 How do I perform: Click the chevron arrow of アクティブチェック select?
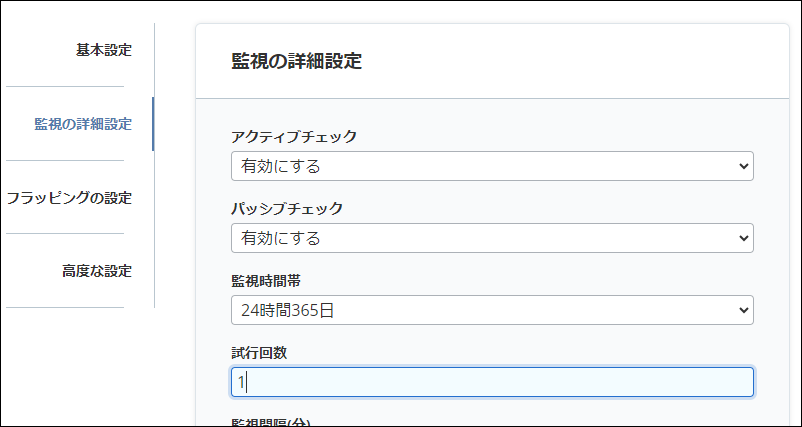coord(742,166)
